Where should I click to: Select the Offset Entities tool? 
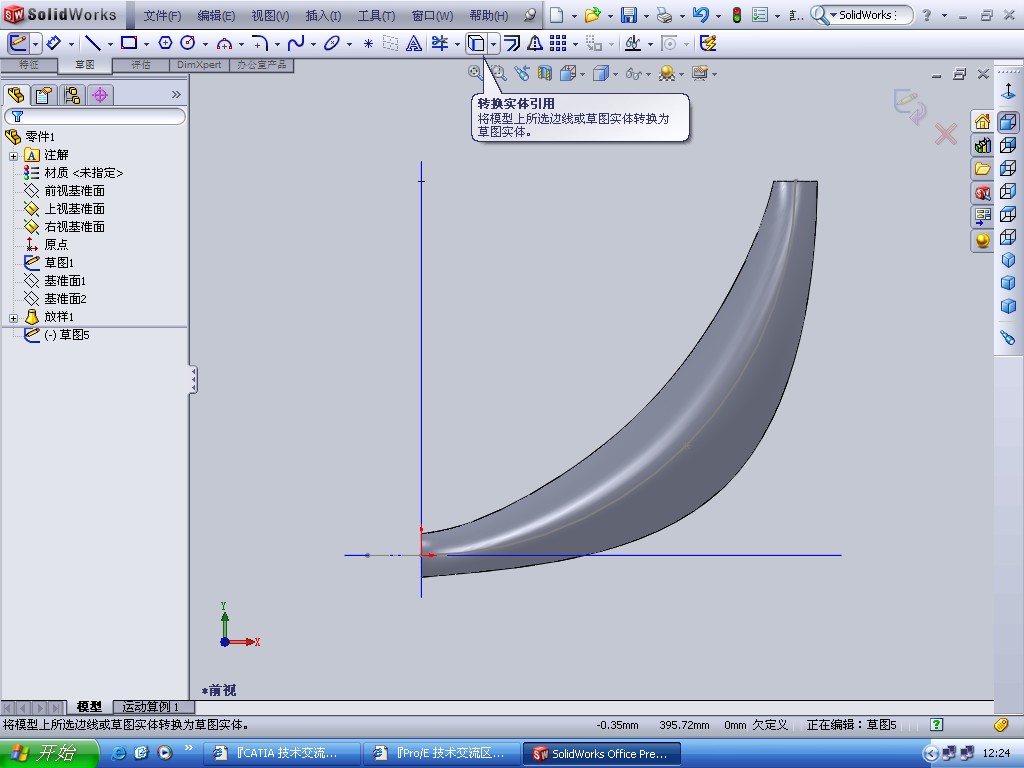(512, 44)
